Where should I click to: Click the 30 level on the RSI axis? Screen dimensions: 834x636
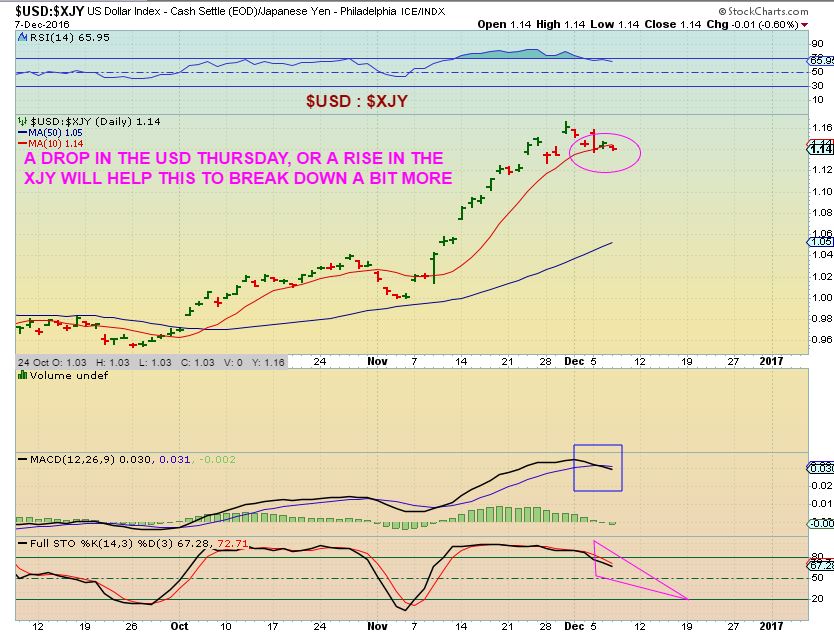817,85
